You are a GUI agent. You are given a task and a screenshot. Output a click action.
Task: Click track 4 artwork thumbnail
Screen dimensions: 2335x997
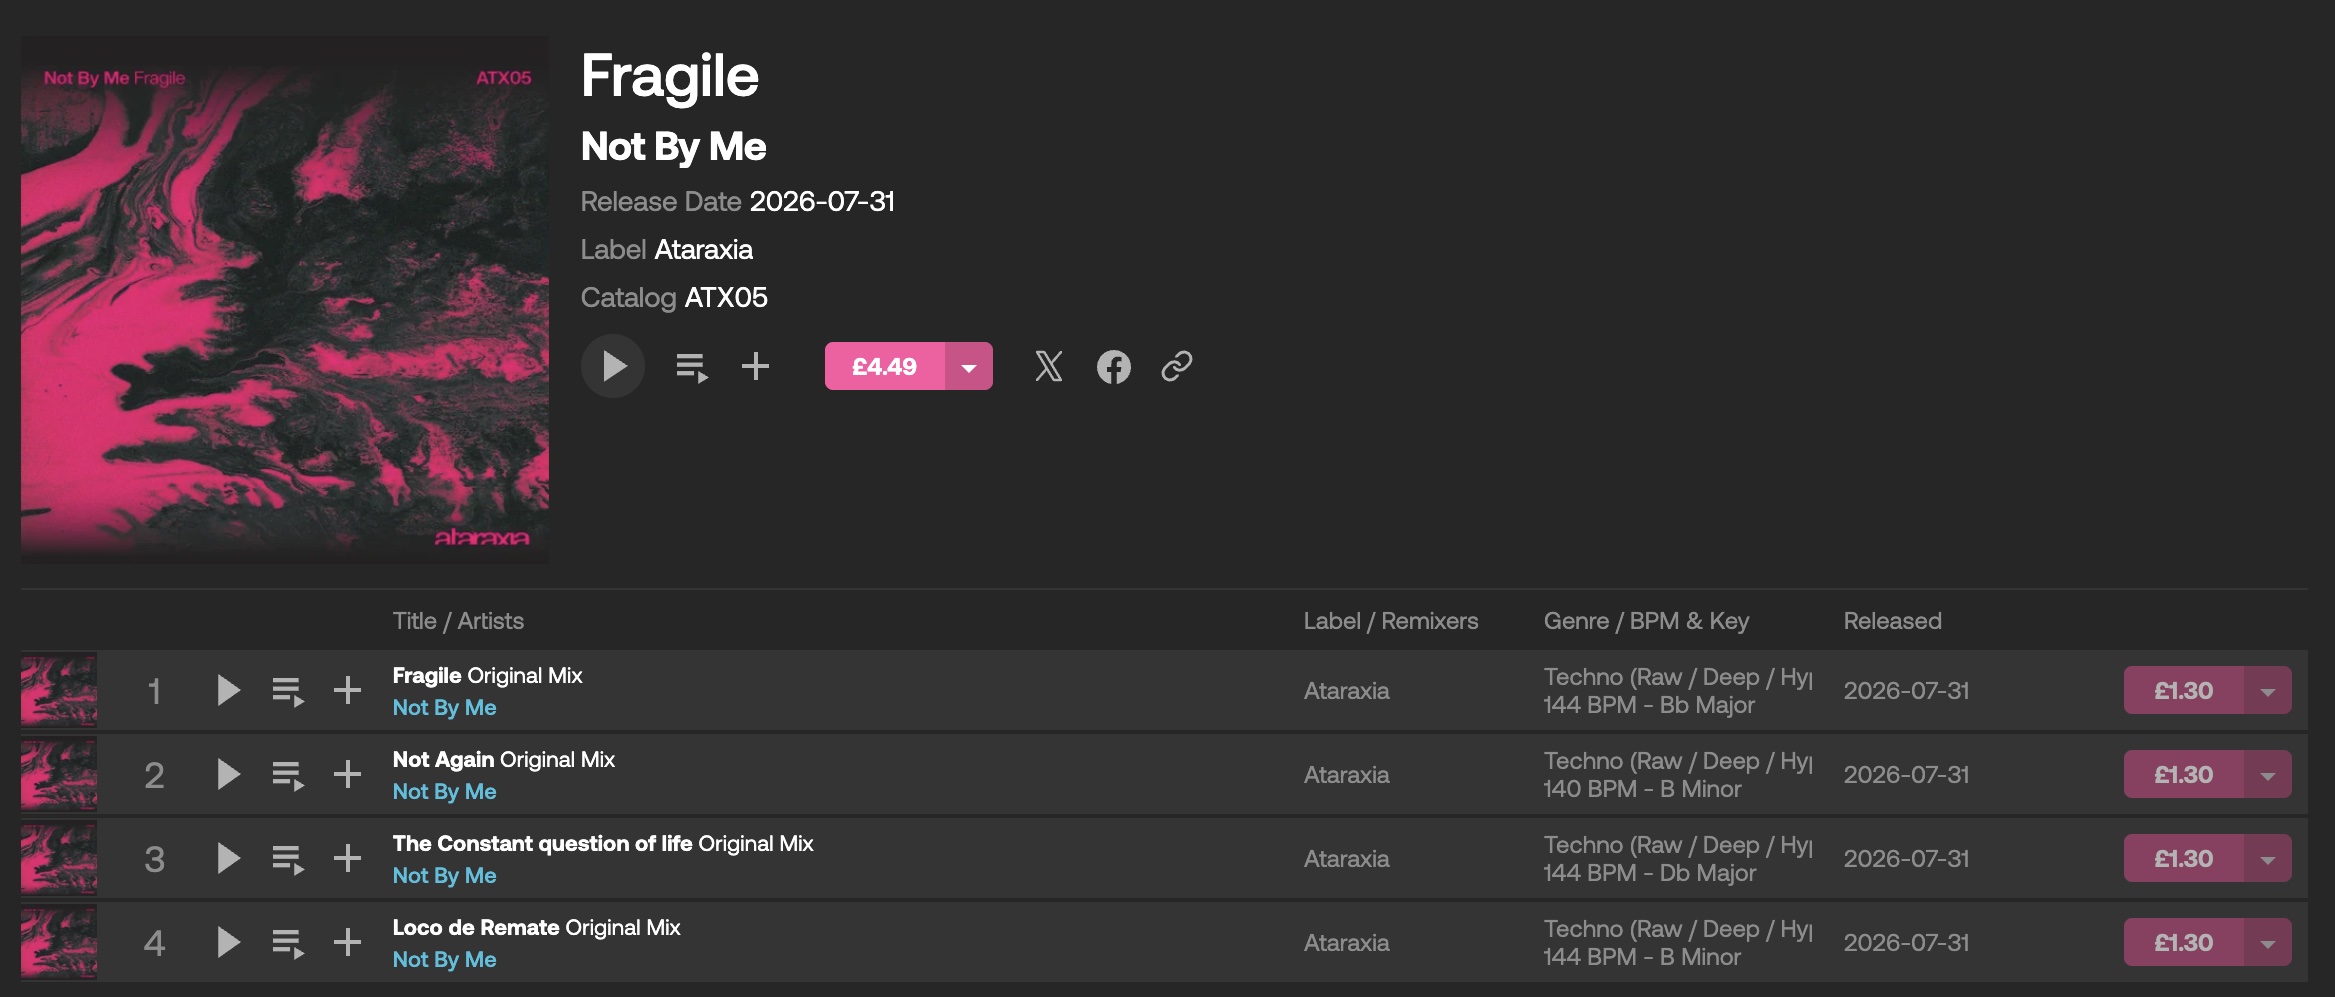(59, 942)
